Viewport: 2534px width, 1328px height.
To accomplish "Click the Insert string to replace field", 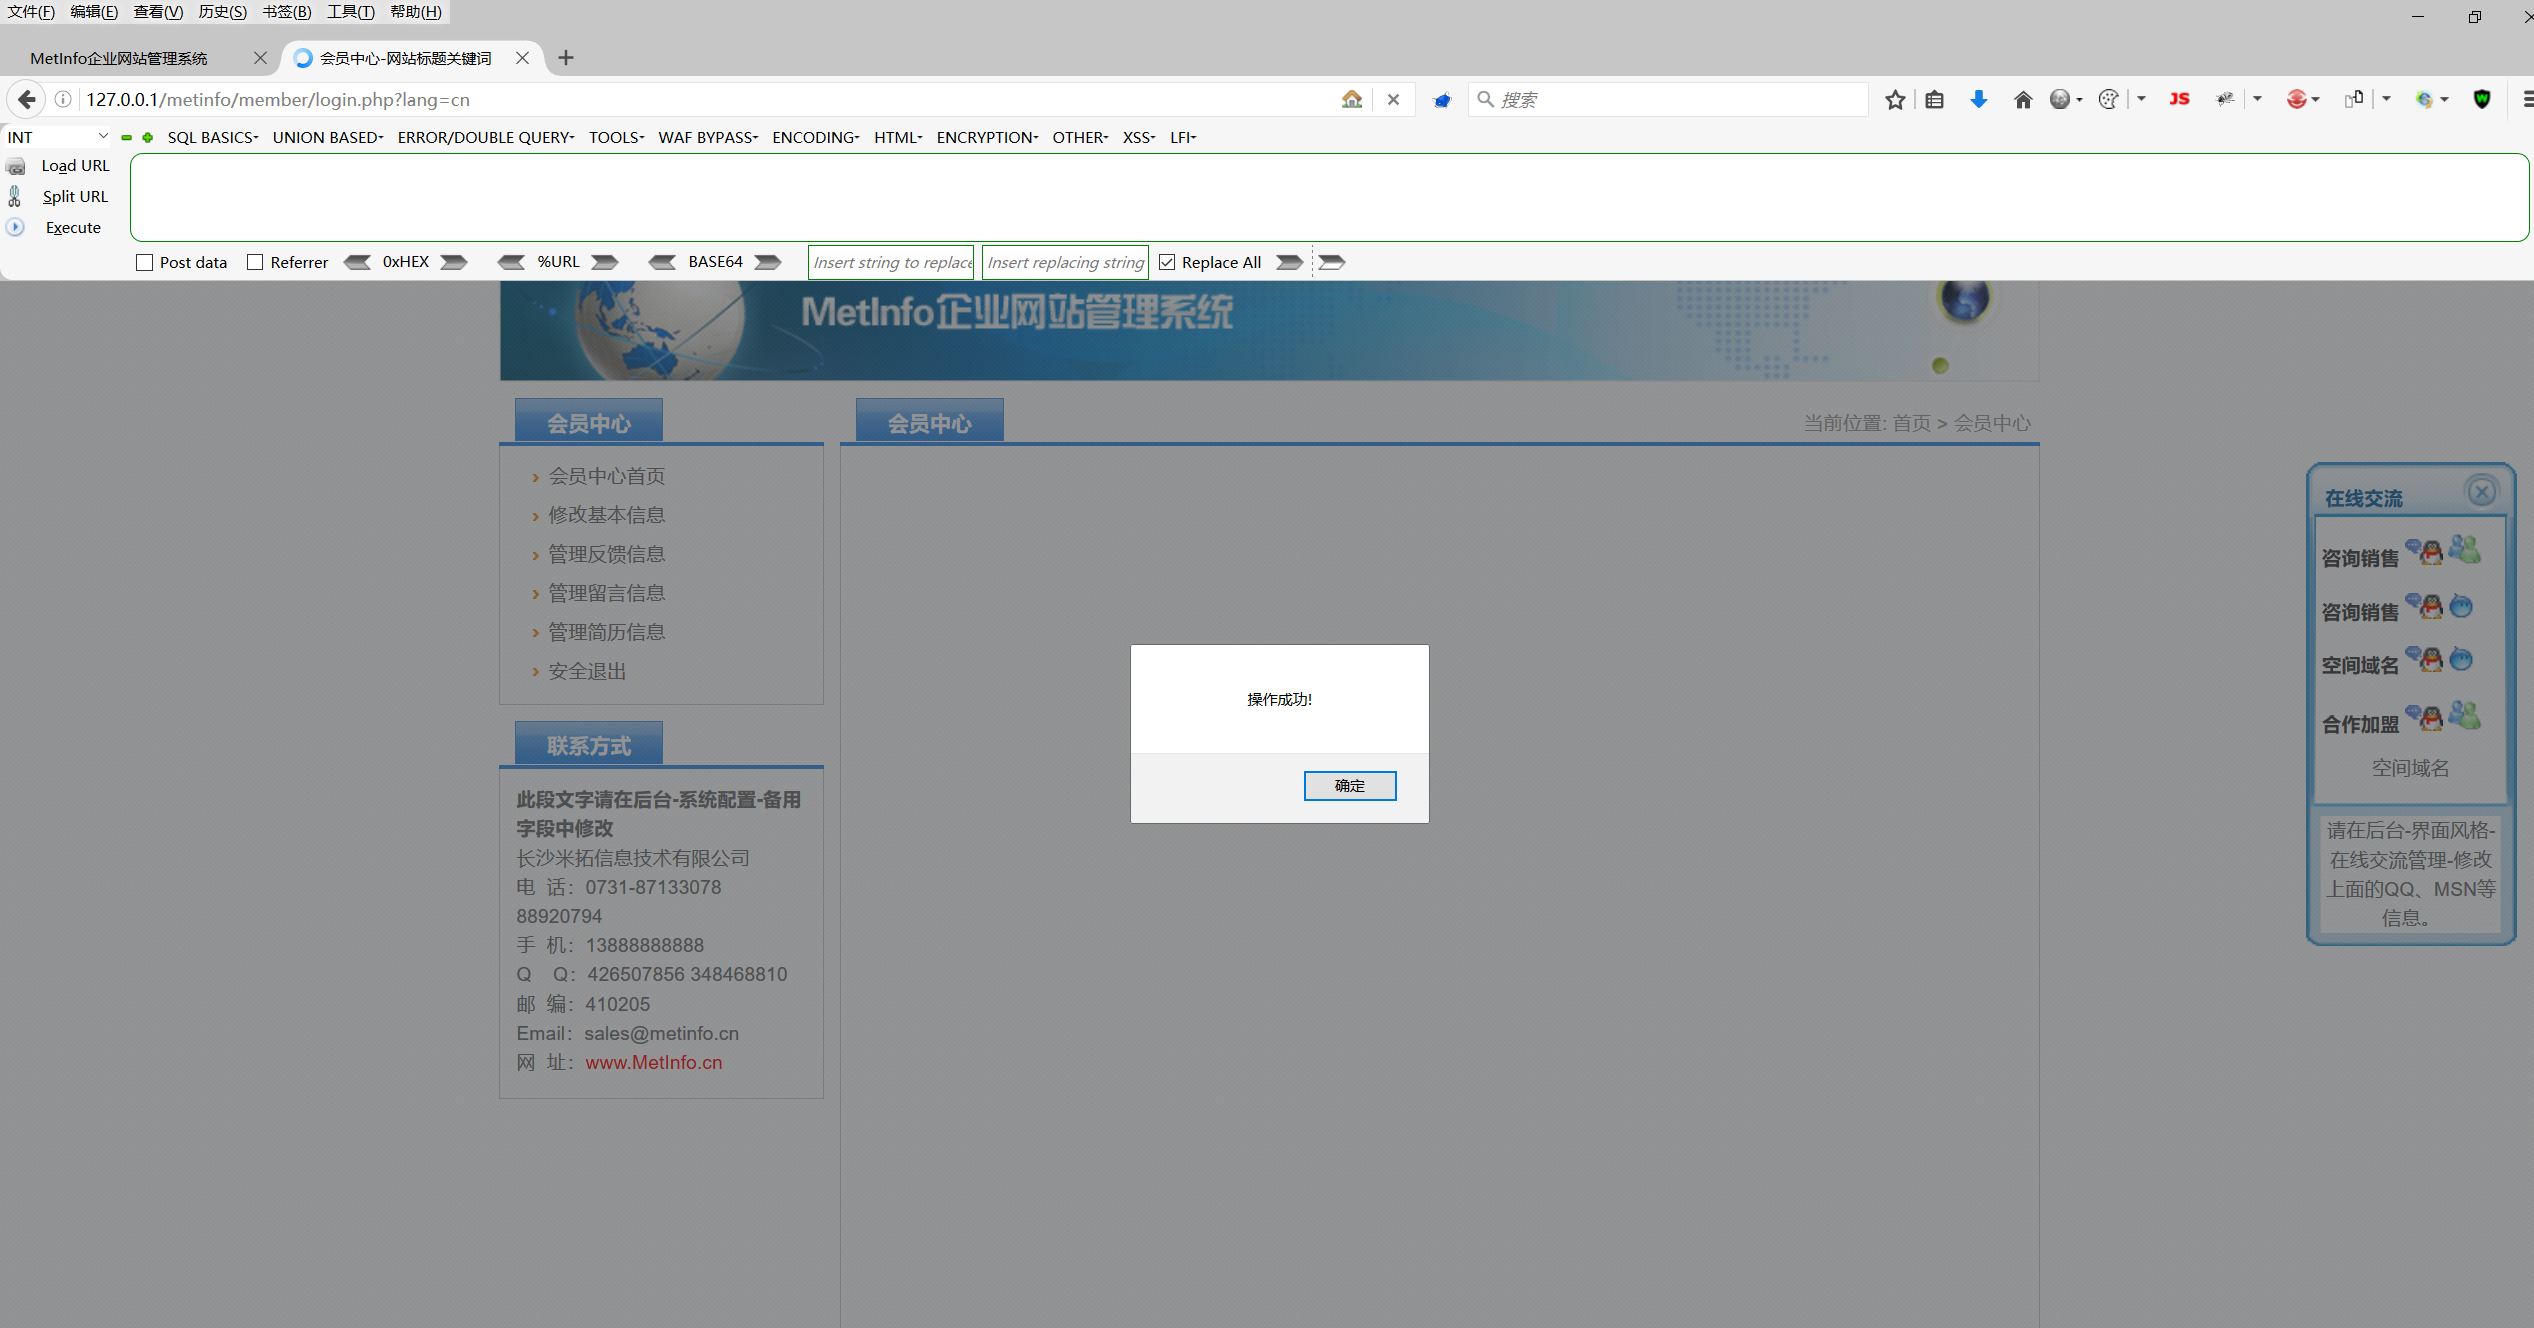I will click(x=890, y=262).
